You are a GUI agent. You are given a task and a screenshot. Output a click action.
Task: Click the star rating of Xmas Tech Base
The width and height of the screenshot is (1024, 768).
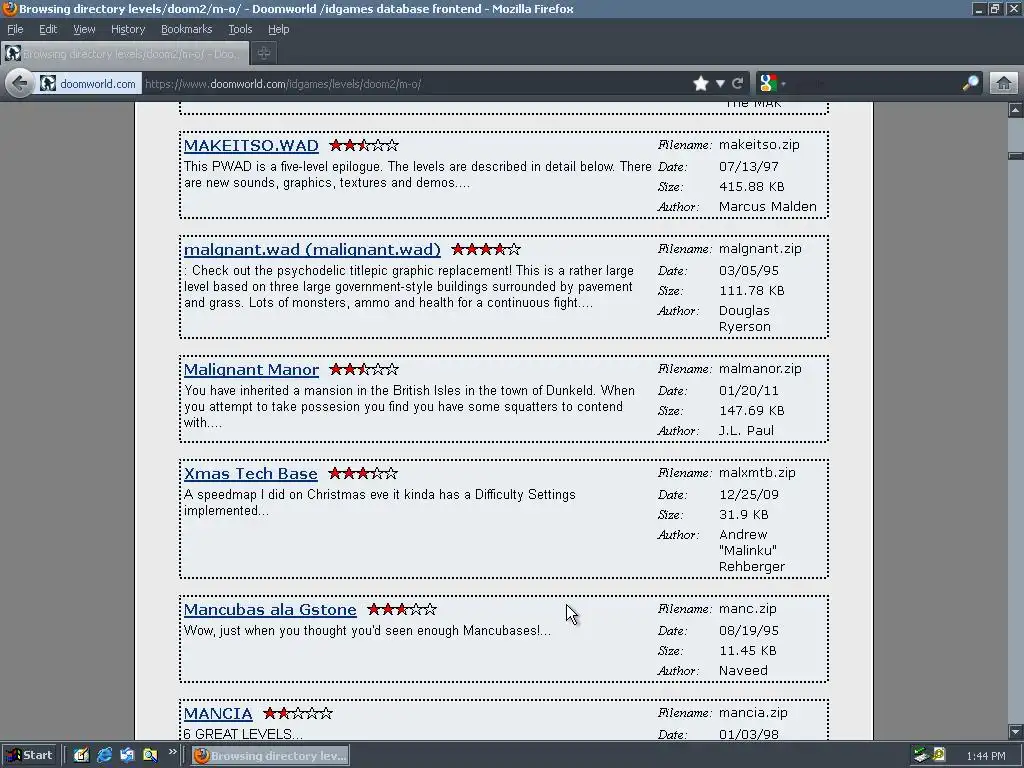[362, 473]
